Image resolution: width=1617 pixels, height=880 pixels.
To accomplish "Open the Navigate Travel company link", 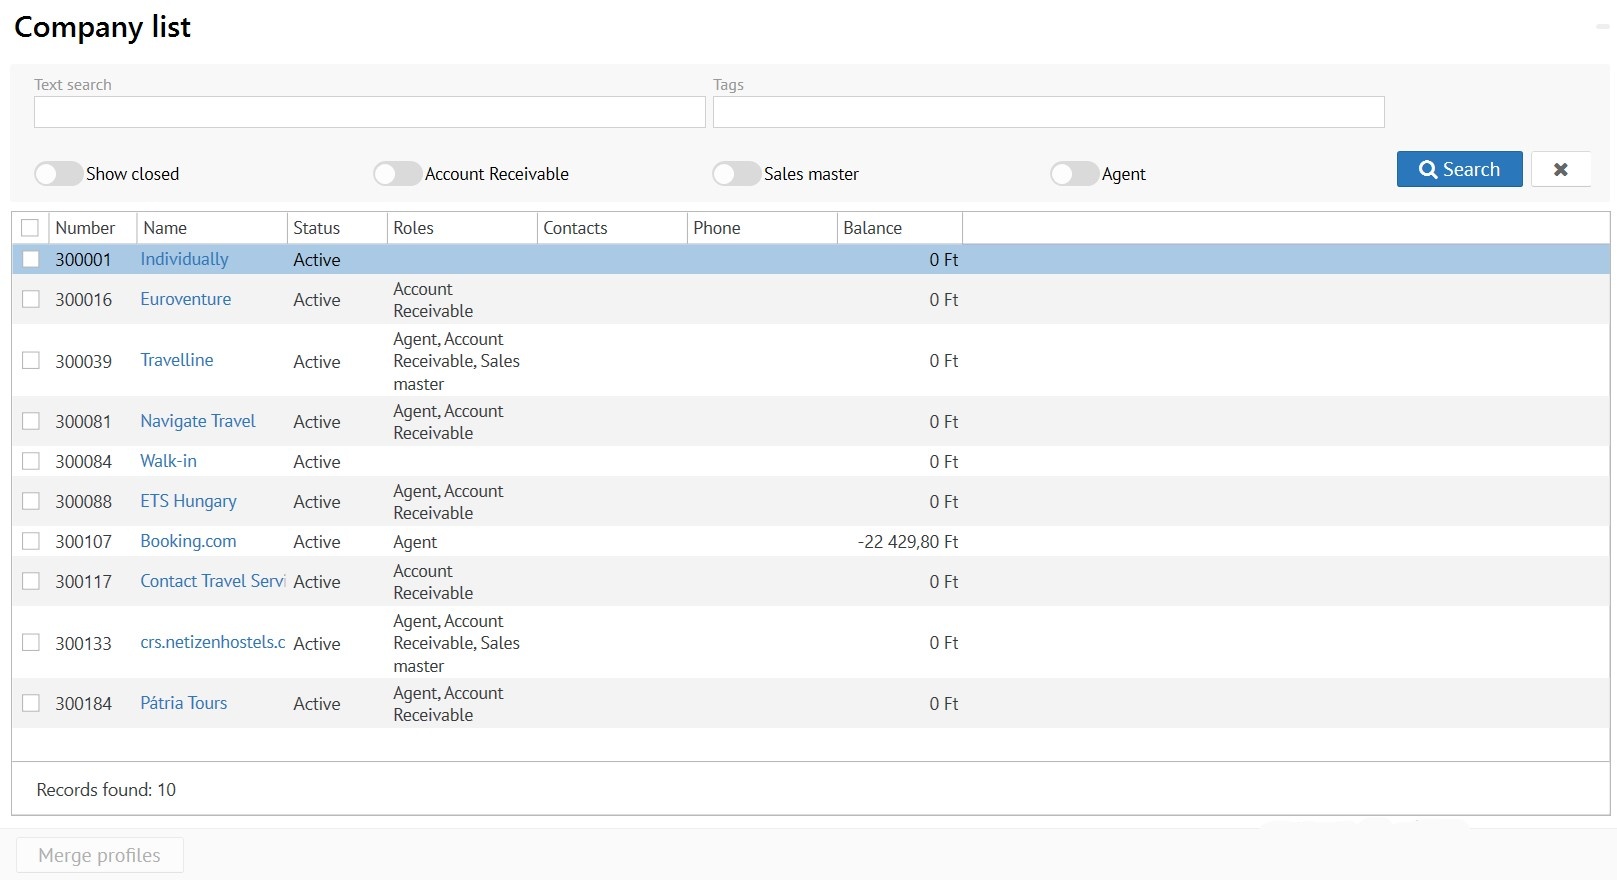I will pos(197,421).
